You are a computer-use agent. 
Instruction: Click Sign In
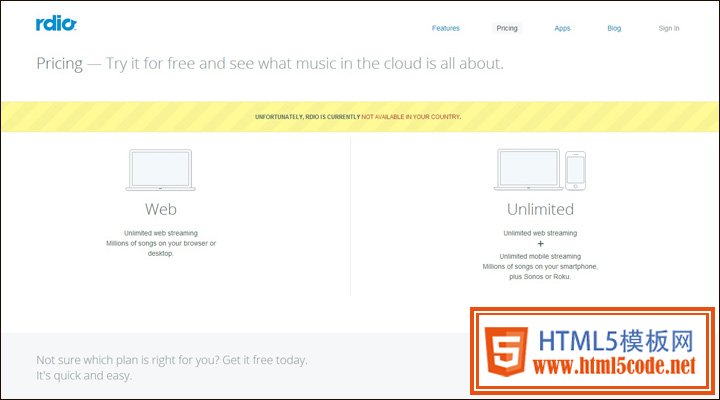(669, 28)
